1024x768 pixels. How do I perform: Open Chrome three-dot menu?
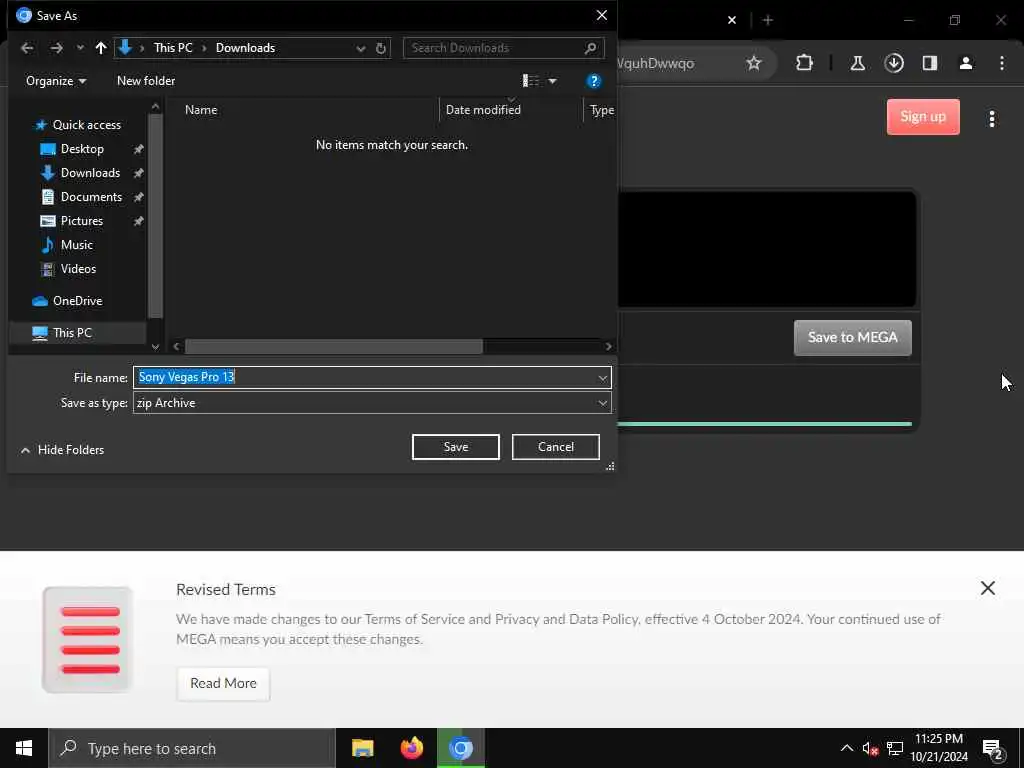click(1002, 63)
